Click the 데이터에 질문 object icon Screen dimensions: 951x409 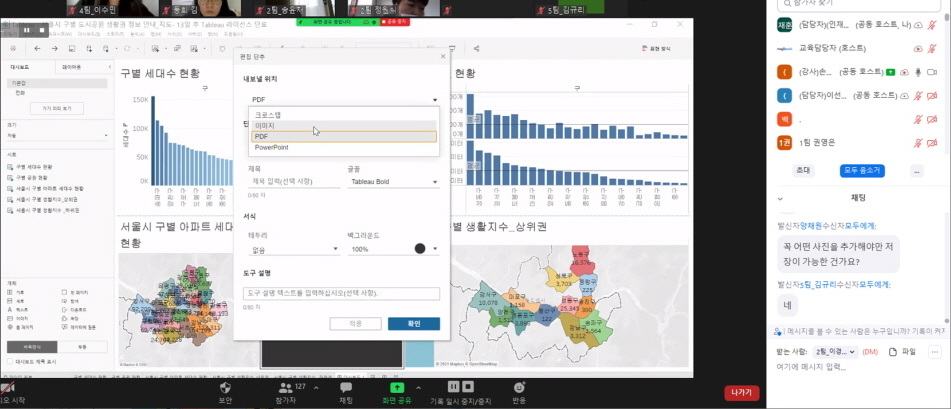pos(65,326)
